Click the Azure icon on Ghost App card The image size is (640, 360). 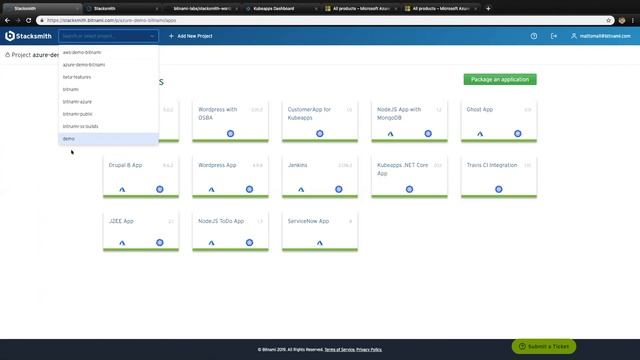480,133
